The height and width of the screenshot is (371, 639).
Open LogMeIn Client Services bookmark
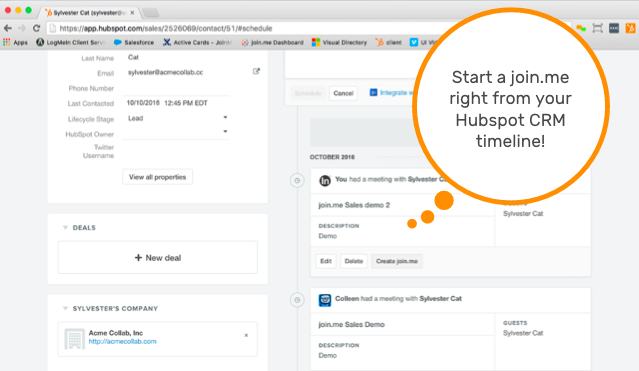pos(71,42)
